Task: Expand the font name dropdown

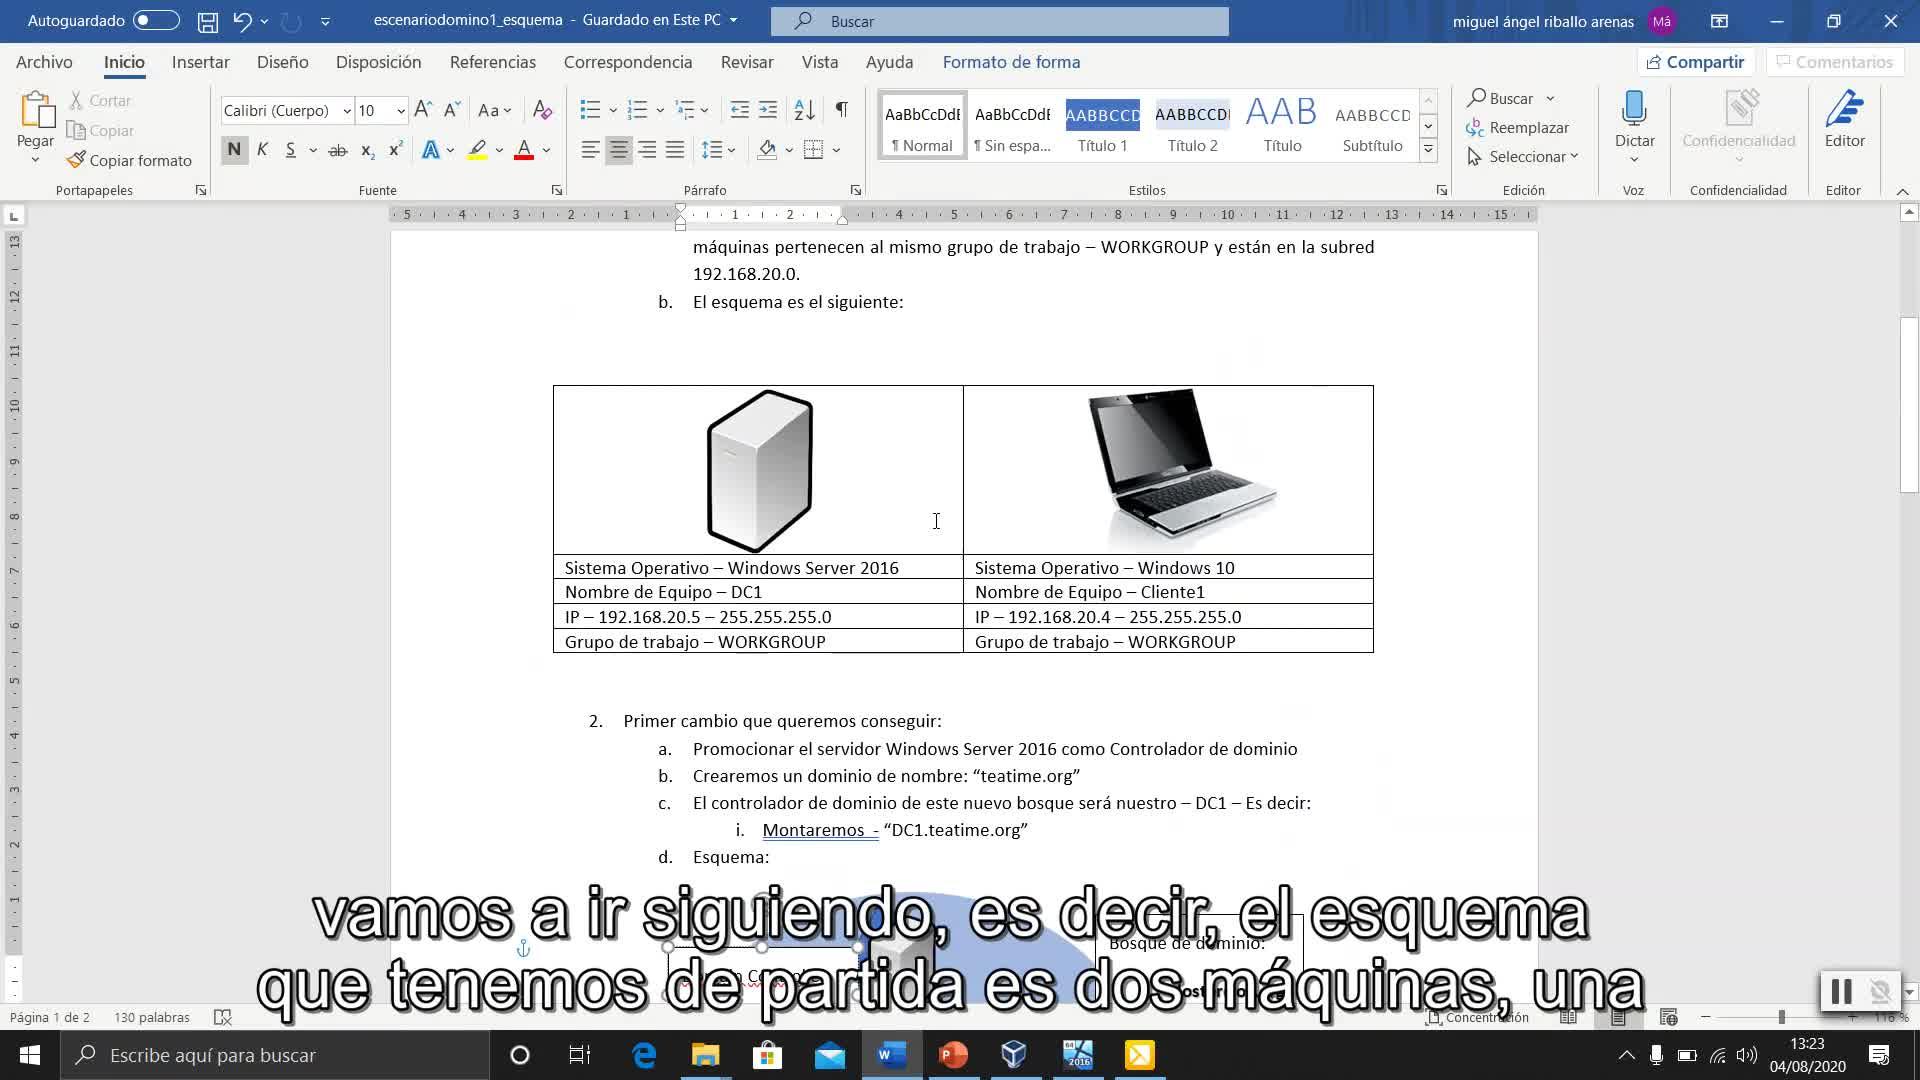Action: (x=347, y=111)
